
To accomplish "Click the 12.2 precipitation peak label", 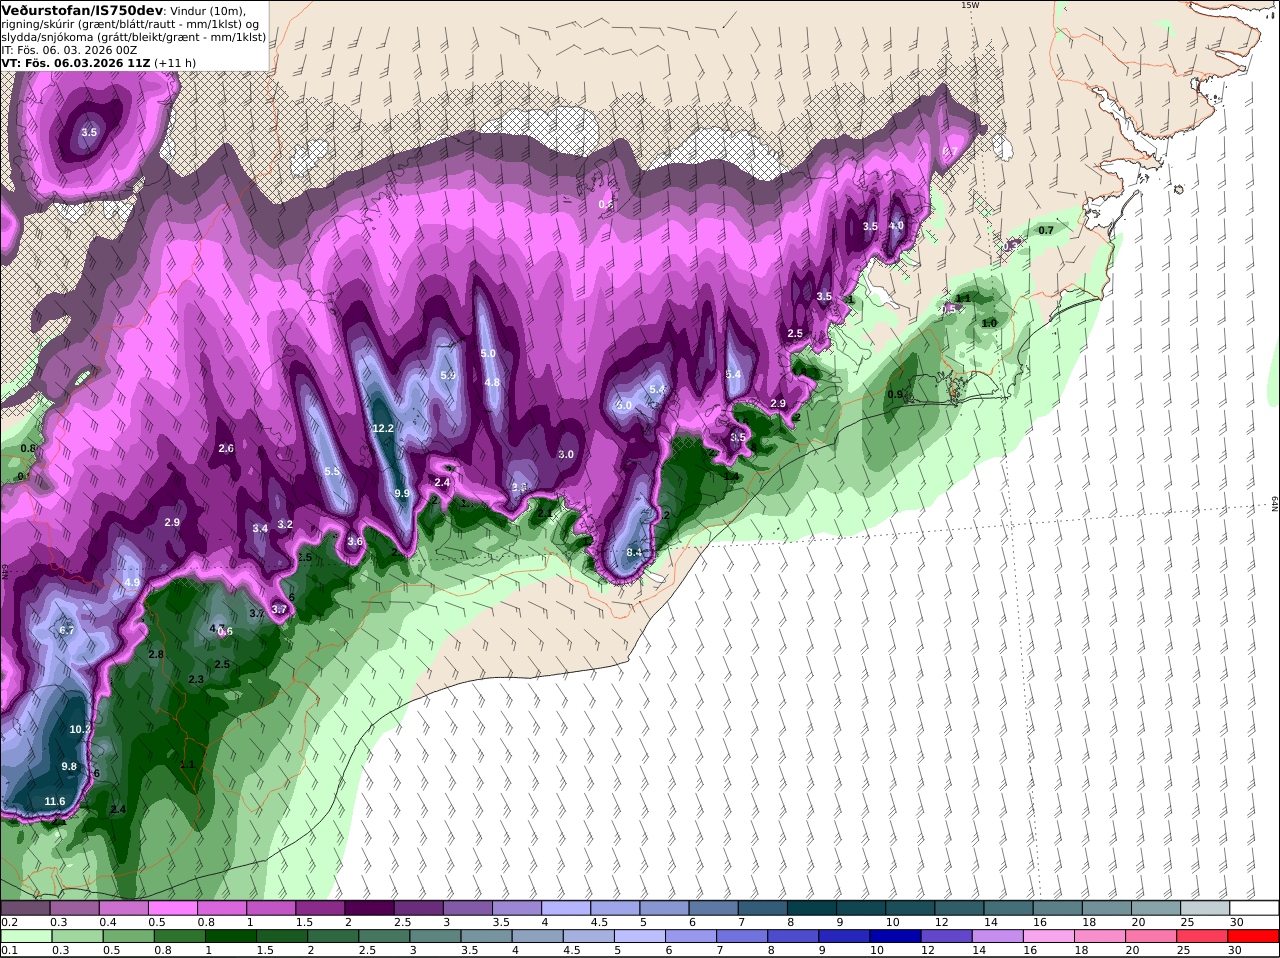I will pos(382,428).
